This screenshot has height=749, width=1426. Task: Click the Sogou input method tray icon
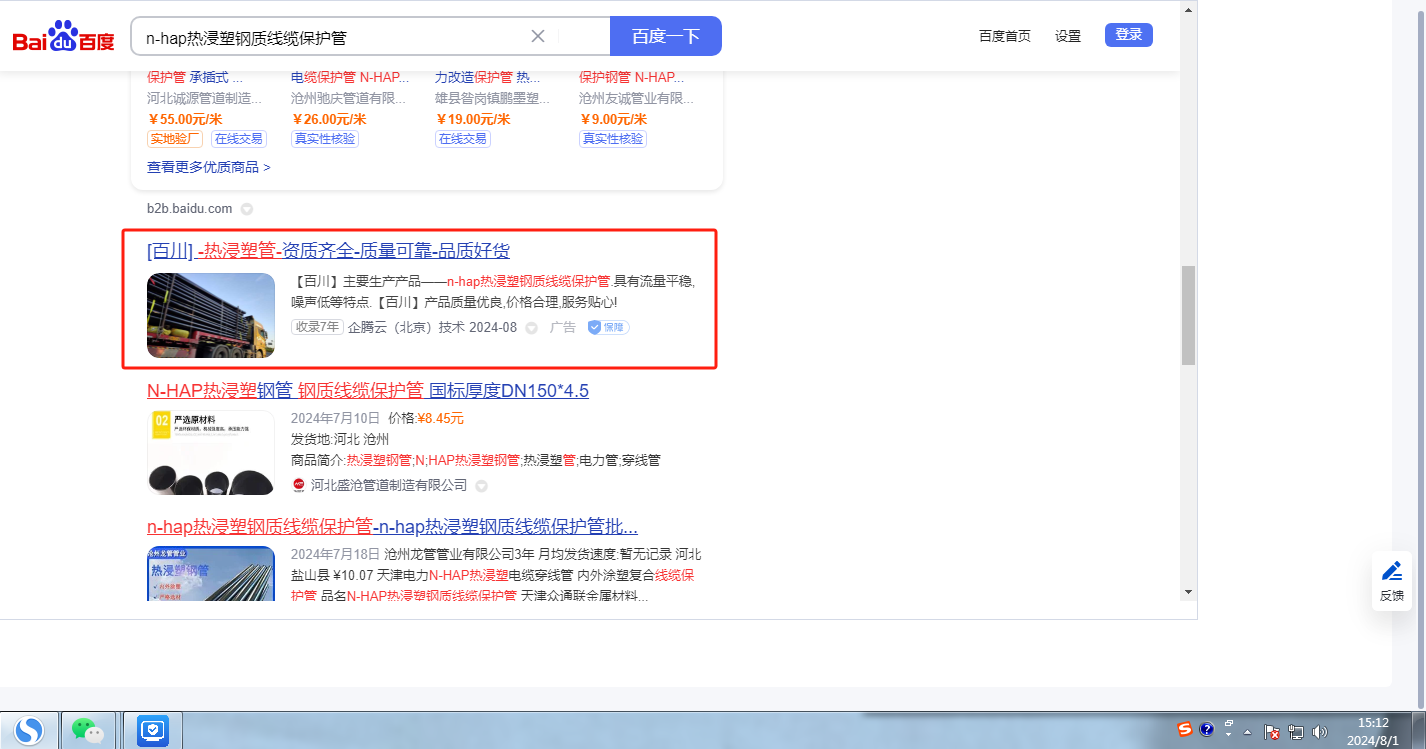1185,729
